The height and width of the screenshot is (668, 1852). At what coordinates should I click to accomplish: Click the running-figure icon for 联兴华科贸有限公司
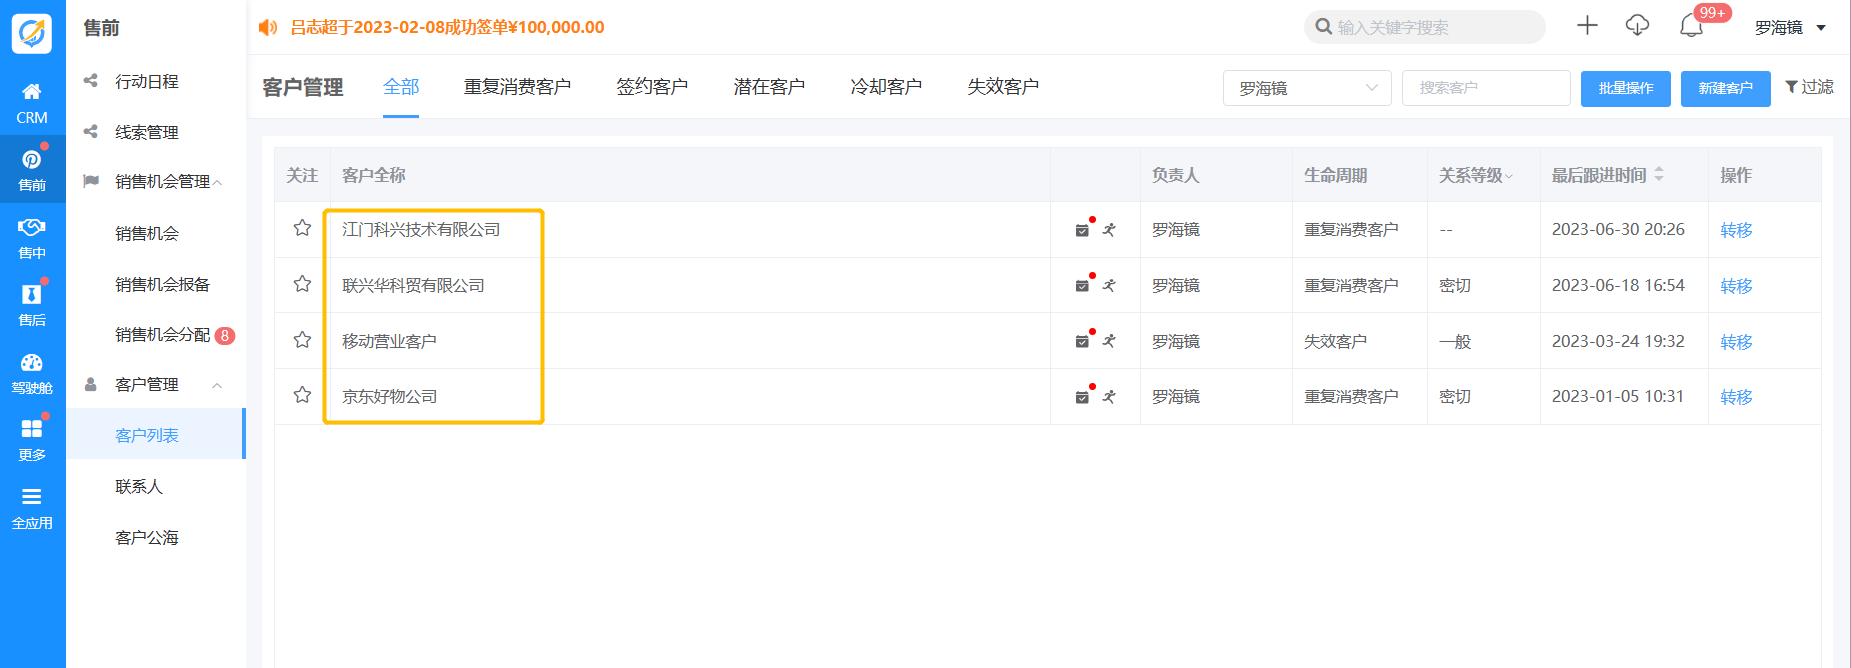pos(1109,286)
